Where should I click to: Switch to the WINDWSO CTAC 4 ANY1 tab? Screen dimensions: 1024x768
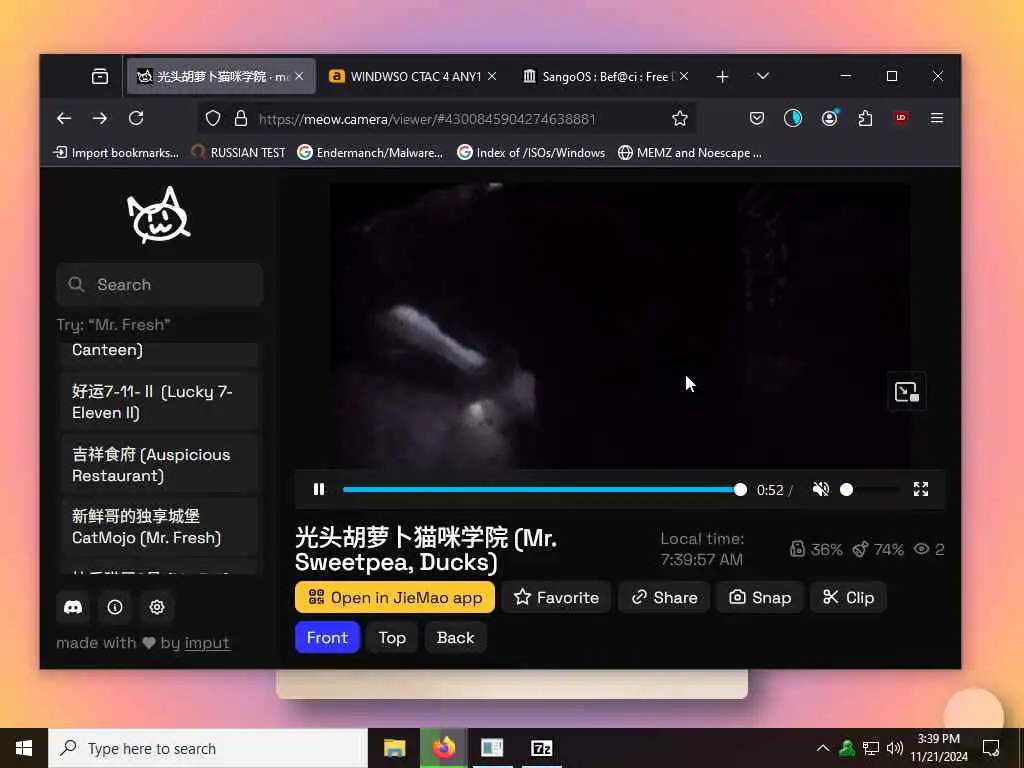pos(414,76)
